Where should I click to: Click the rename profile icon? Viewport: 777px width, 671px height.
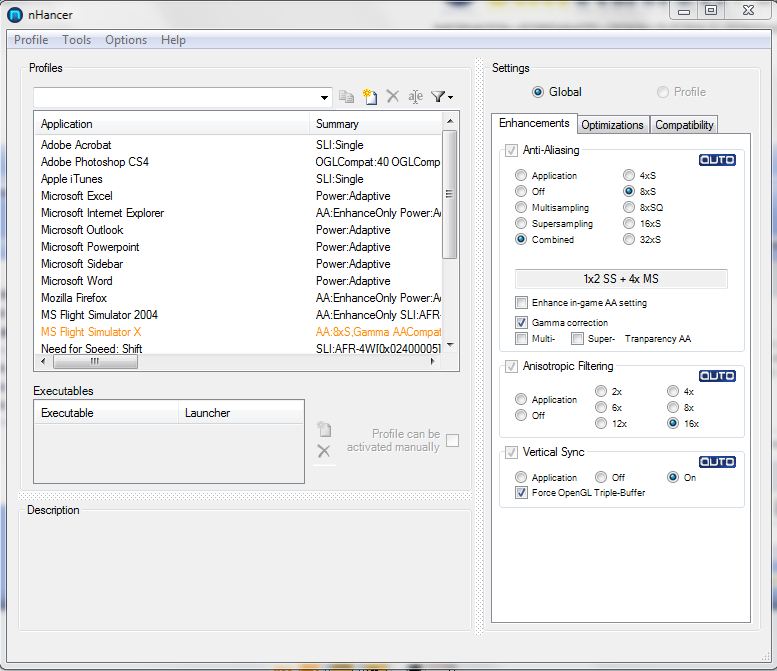pos(415,97)
